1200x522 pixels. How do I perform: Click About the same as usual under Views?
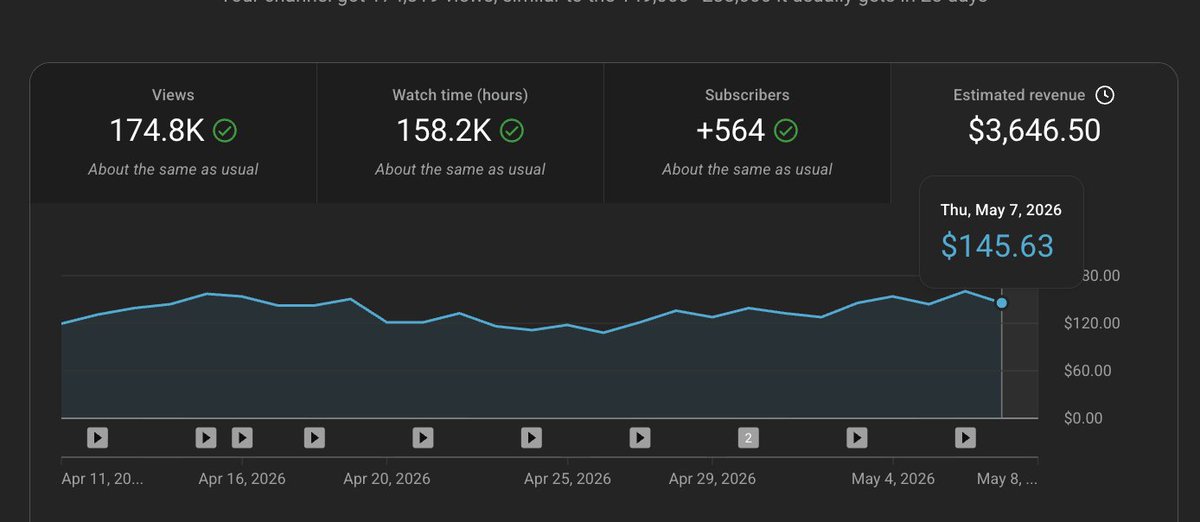click(173, 169)
